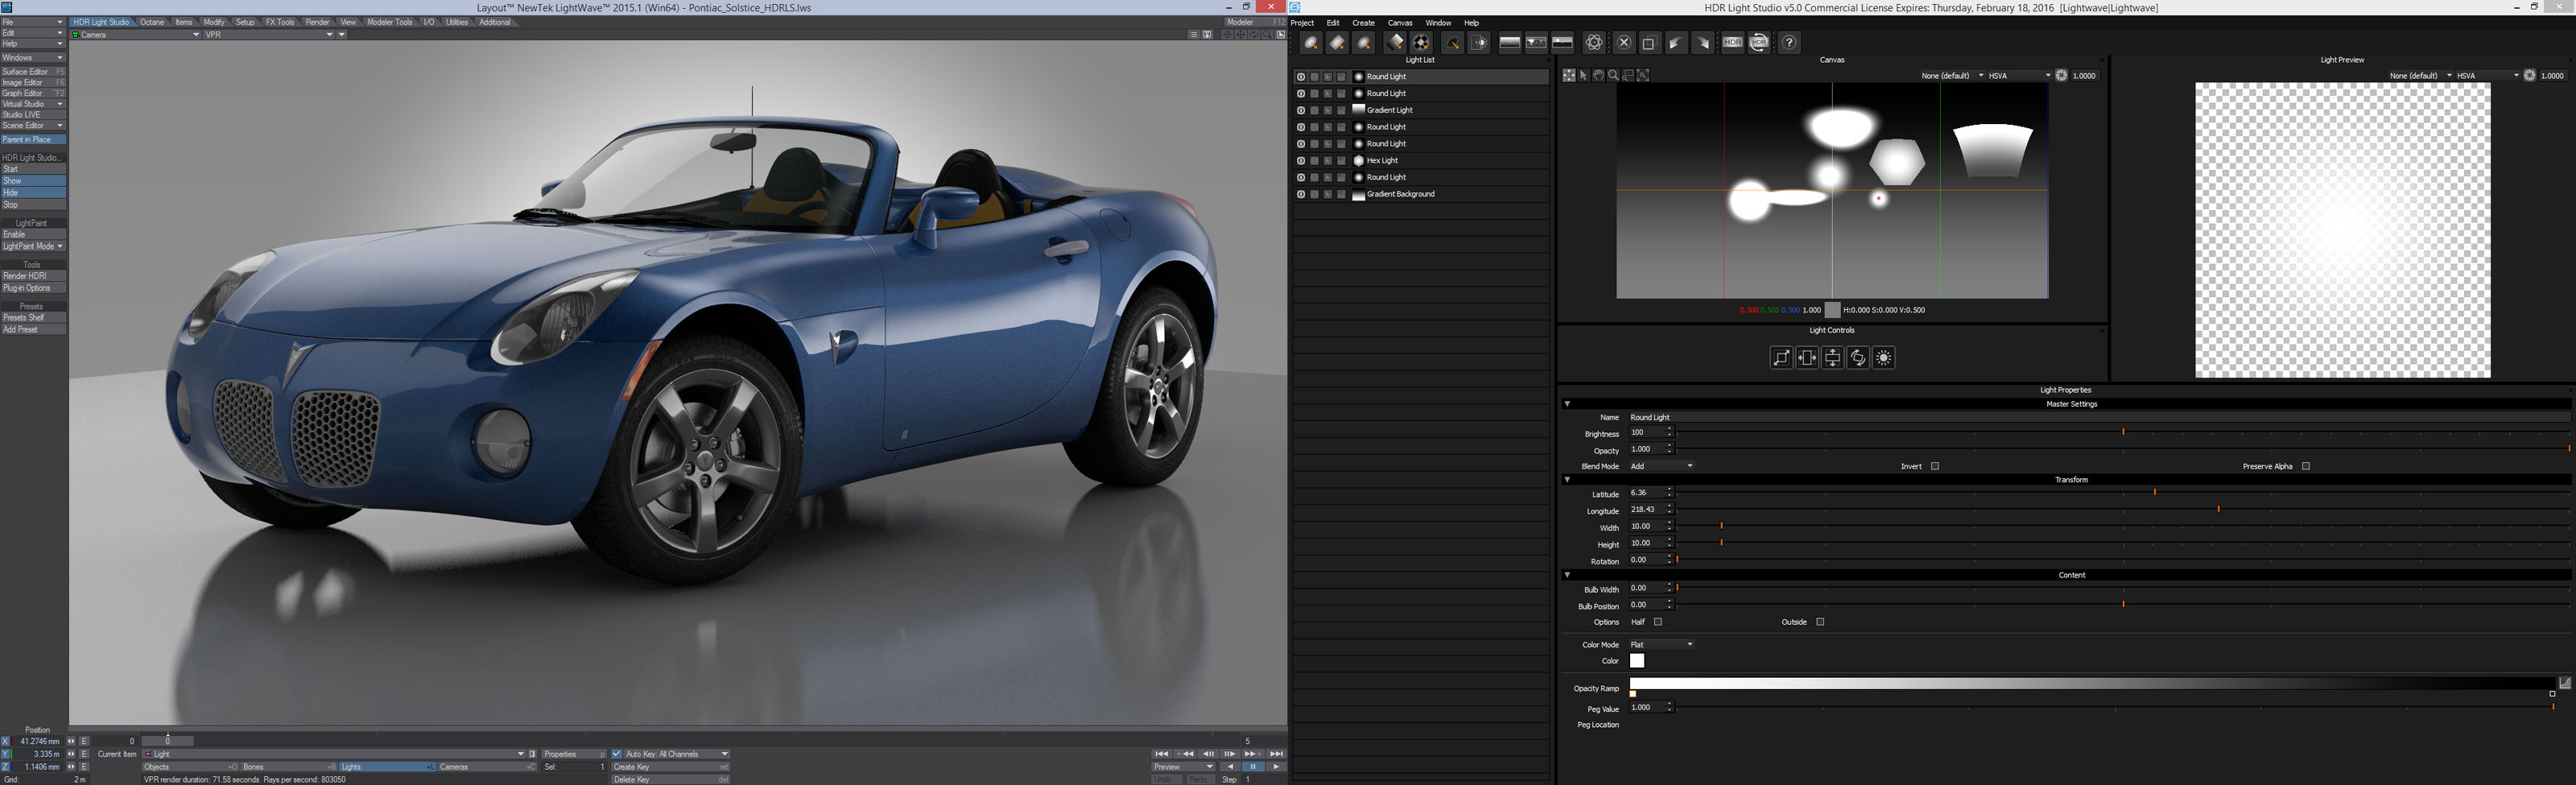Open the canvas HSVA dropdown
Screen dimensions: 2576x785
[x=2019, y=76]
